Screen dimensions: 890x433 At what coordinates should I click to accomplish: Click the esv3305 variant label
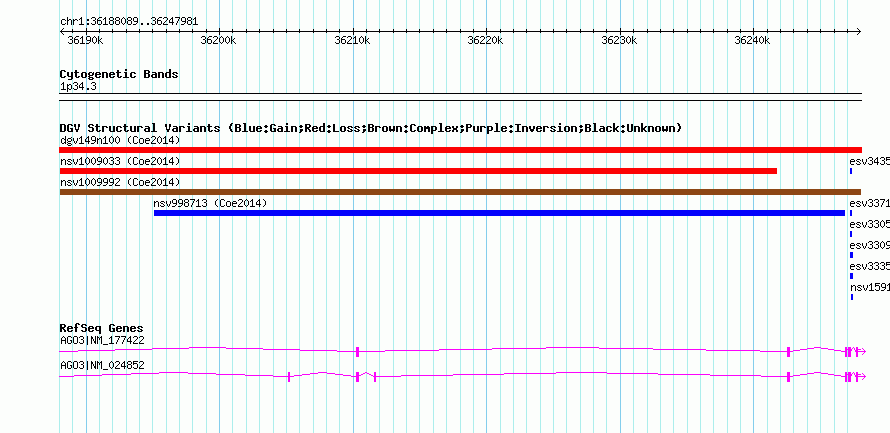pyautogui.click(x=869, y=225)
